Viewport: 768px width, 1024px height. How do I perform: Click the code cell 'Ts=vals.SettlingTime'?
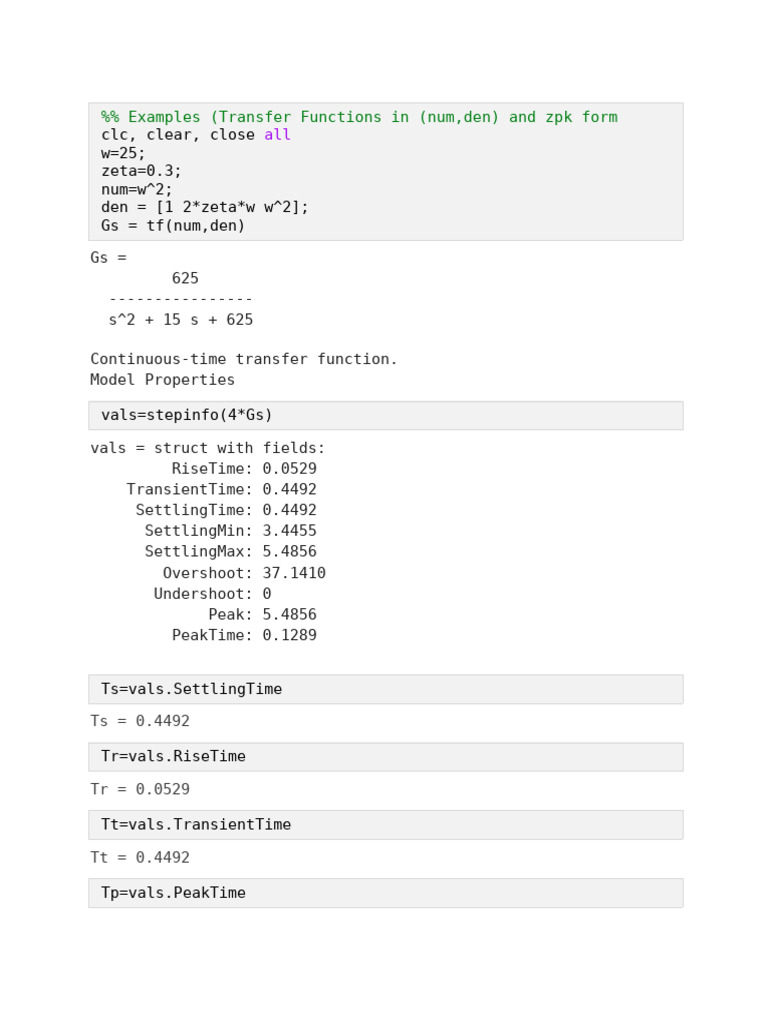click(x=386, y=690)
